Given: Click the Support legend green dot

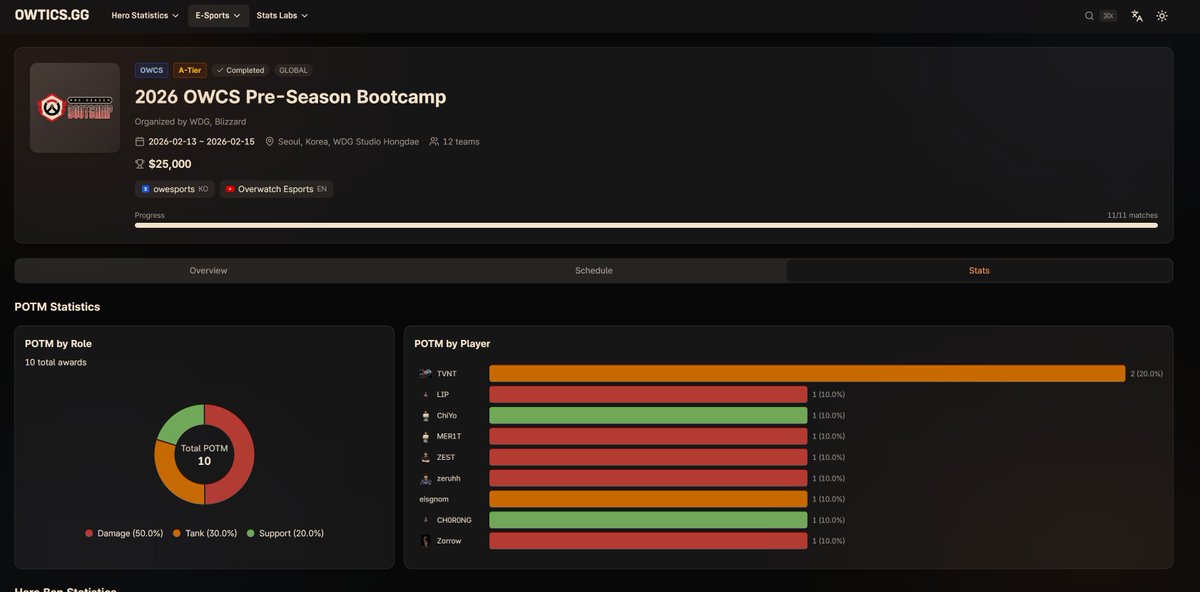Looking at the screenshot, I should pos(250,534).
